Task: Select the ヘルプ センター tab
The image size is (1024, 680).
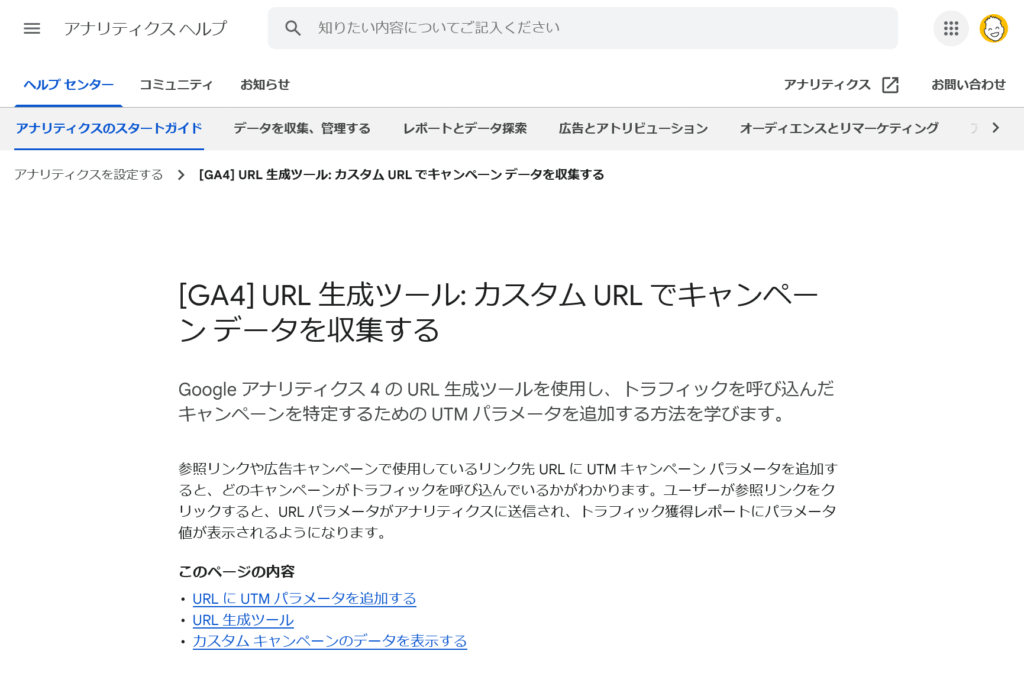Action: [69, 85]
